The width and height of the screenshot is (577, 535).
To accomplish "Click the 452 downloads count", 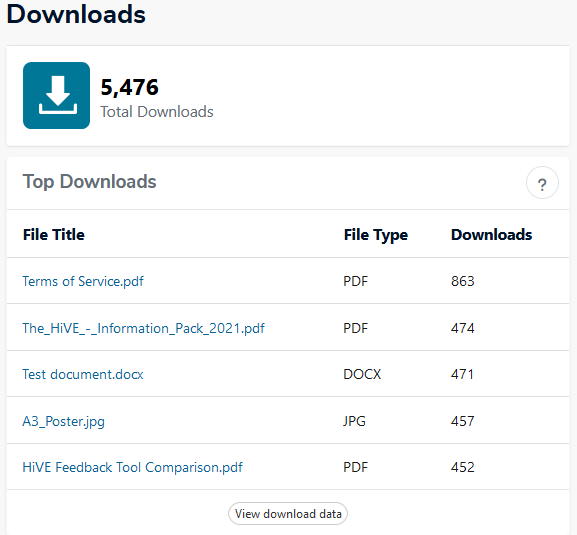I will point(463,467).
